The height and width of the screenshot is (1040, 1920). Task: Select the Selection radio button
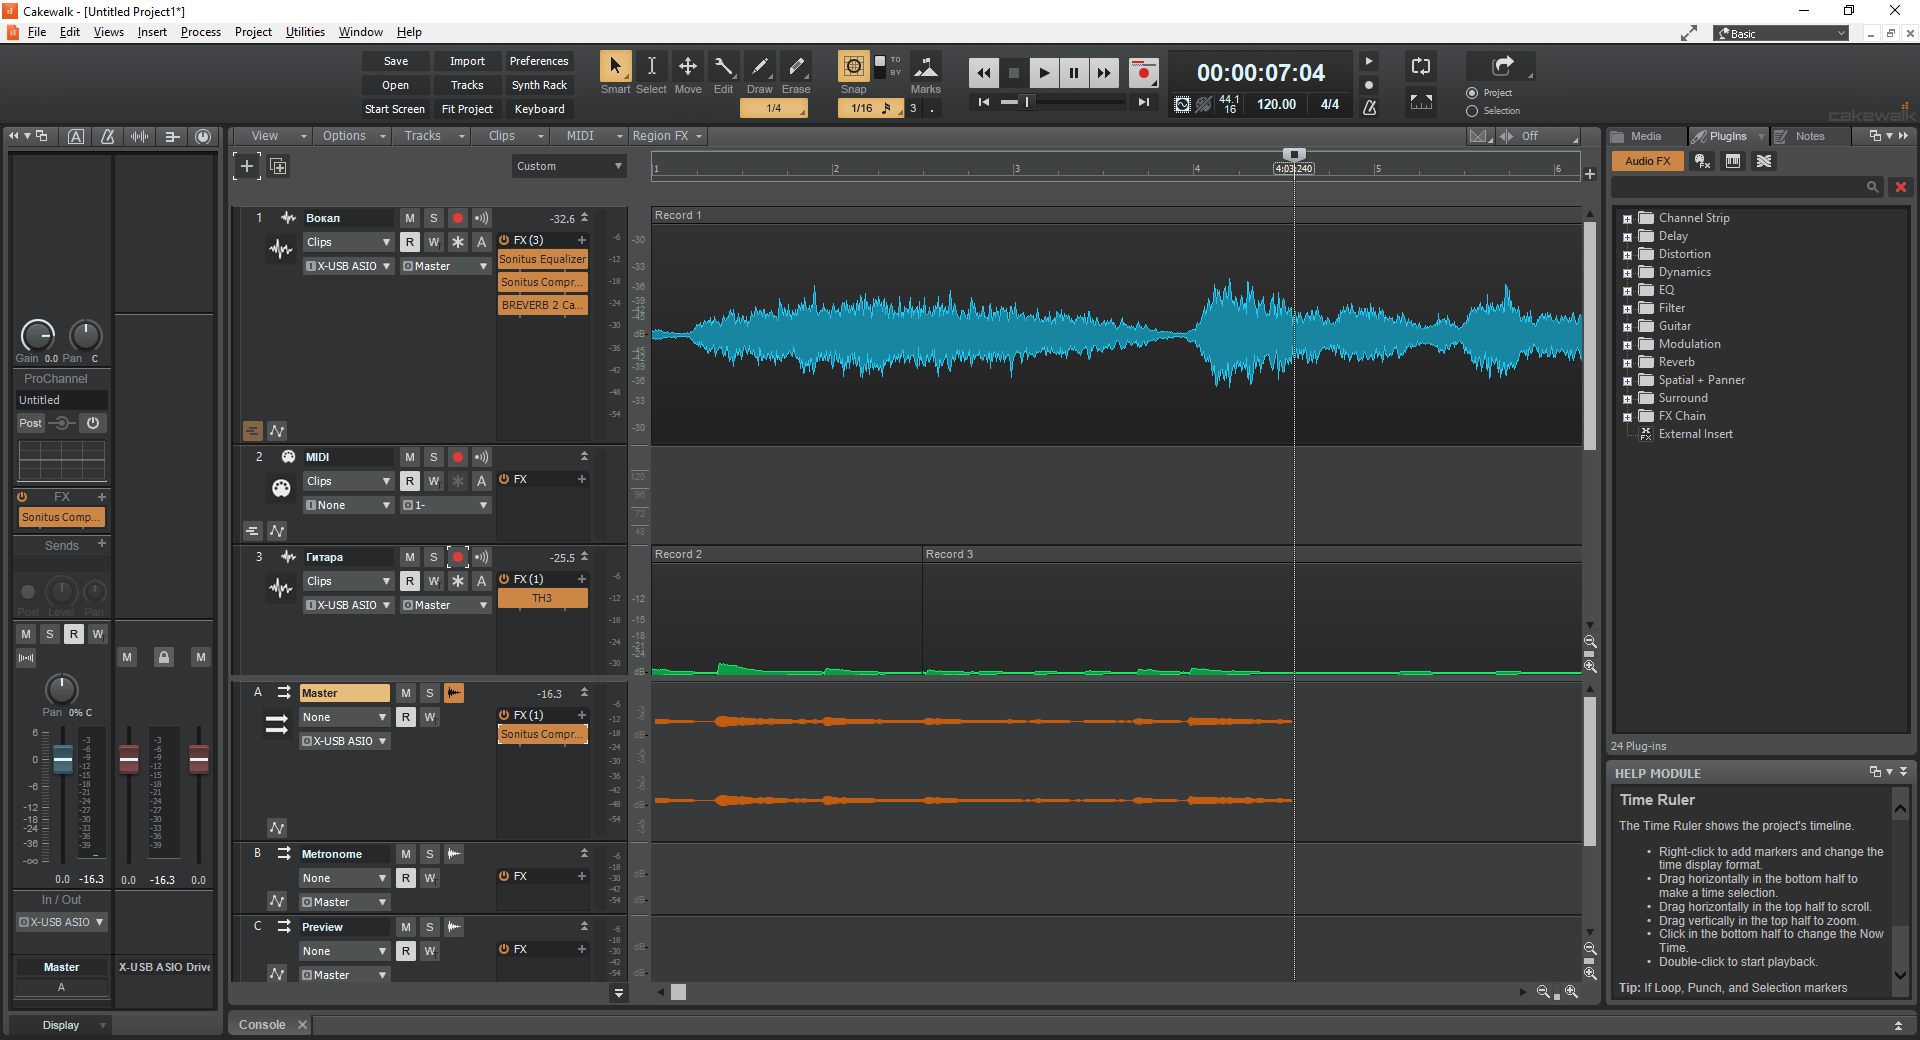coord(1472,111)
